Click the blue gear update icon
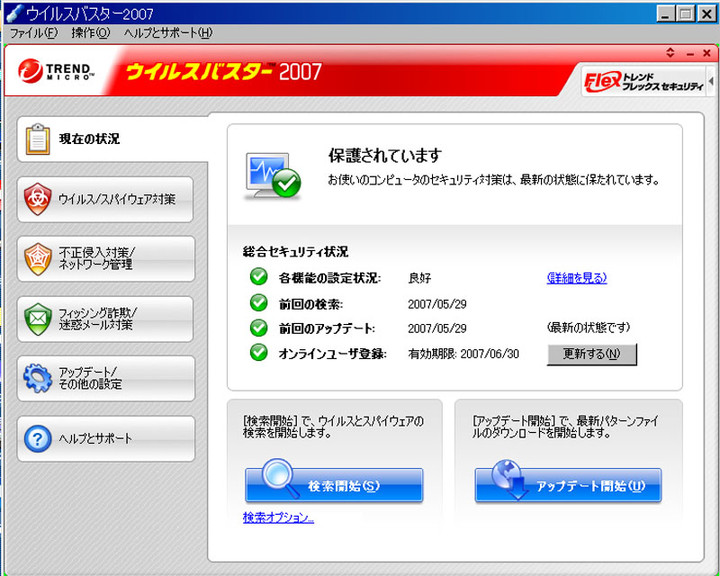 pos(38,379)
